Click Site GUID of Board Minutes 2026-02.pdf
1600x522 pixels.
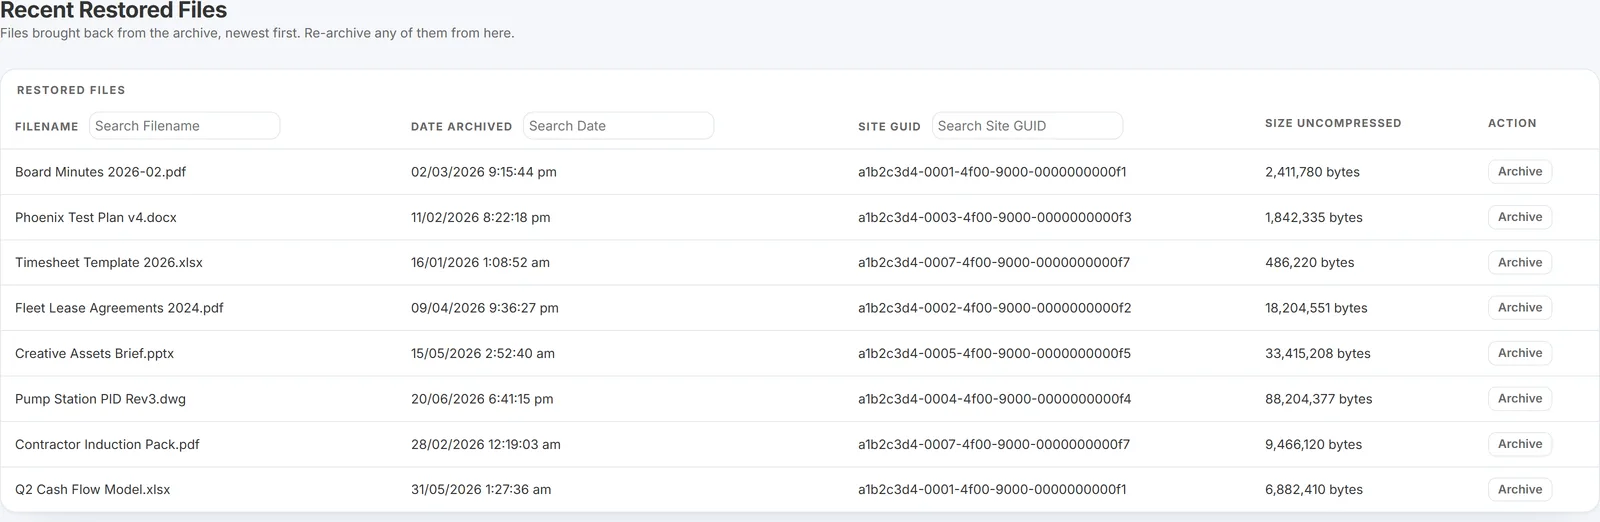[x=992, y=172]
